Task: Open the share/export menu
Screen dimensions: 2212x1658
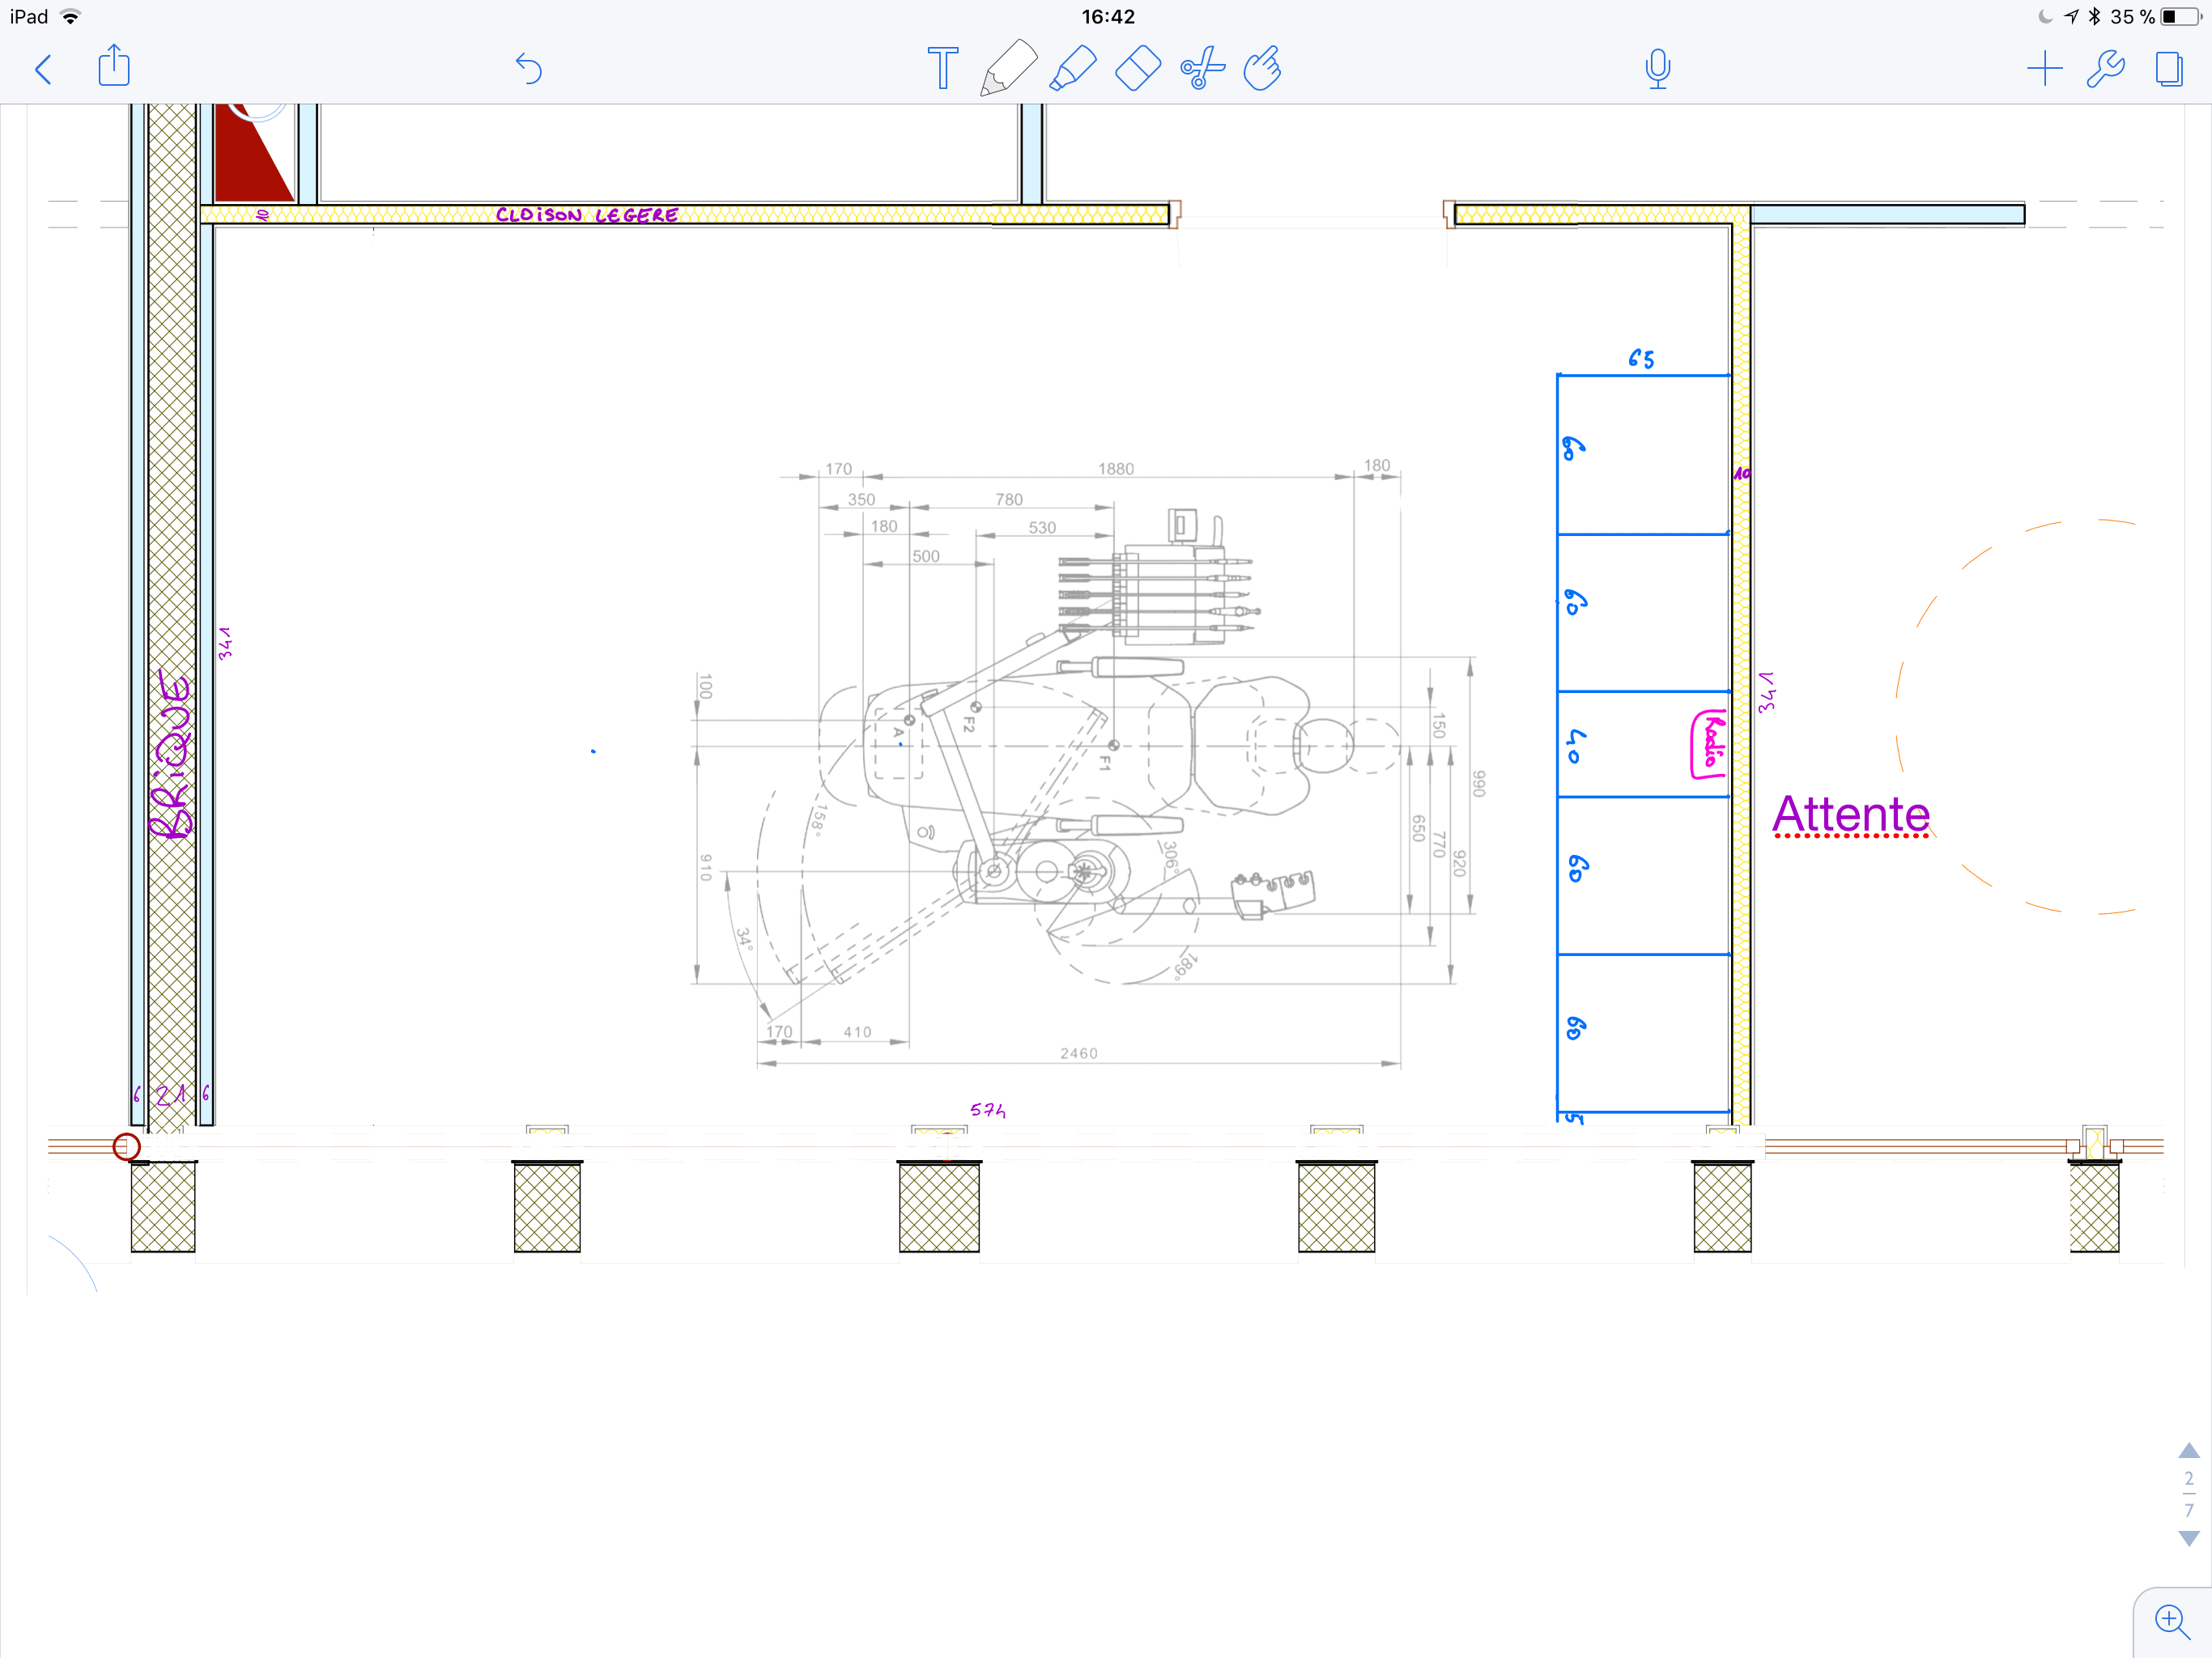Action: 114,67
